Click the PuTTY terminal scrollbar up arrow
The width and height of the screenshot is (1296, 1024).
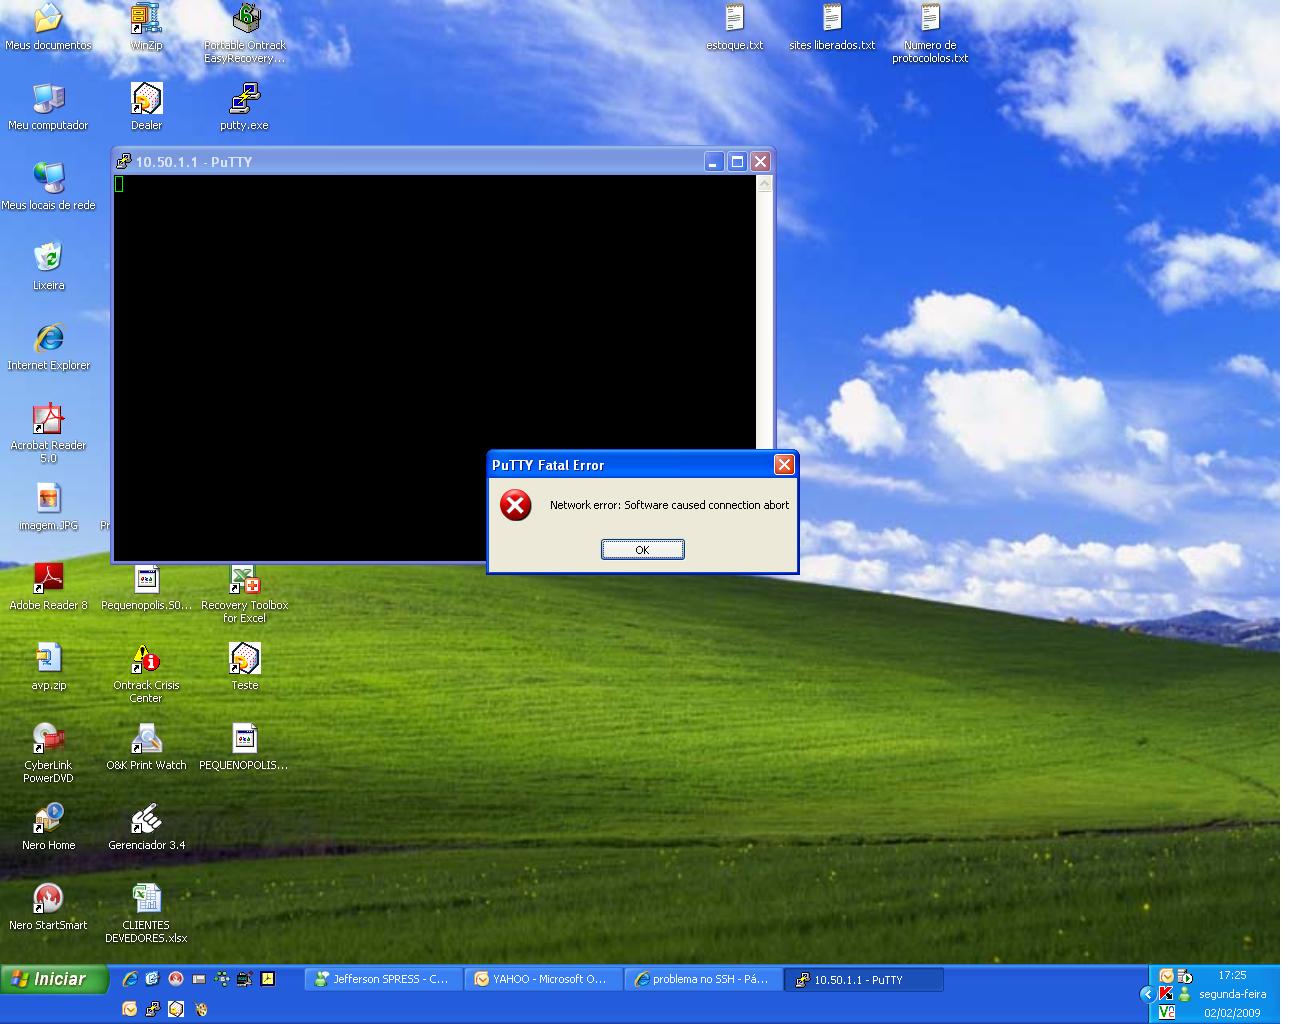click(765, 184)
